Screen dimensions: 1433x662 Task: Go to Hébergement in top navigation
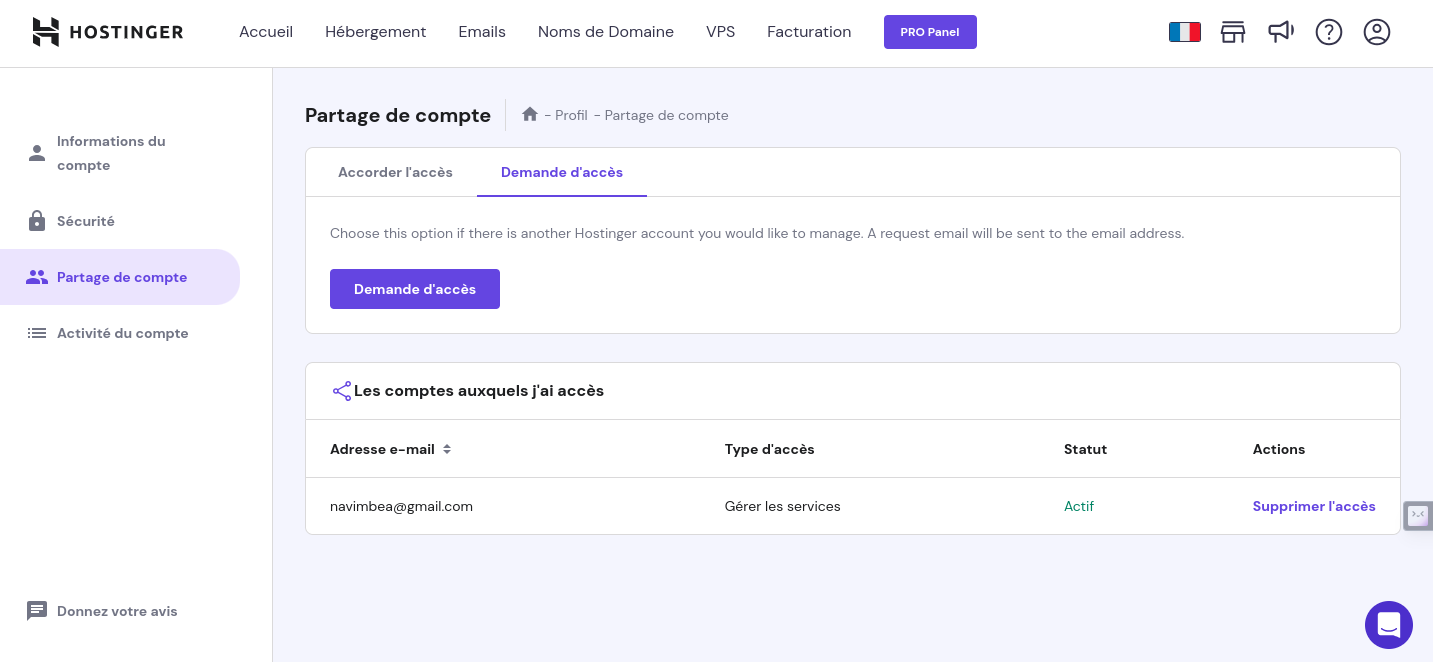coord(375,32)
